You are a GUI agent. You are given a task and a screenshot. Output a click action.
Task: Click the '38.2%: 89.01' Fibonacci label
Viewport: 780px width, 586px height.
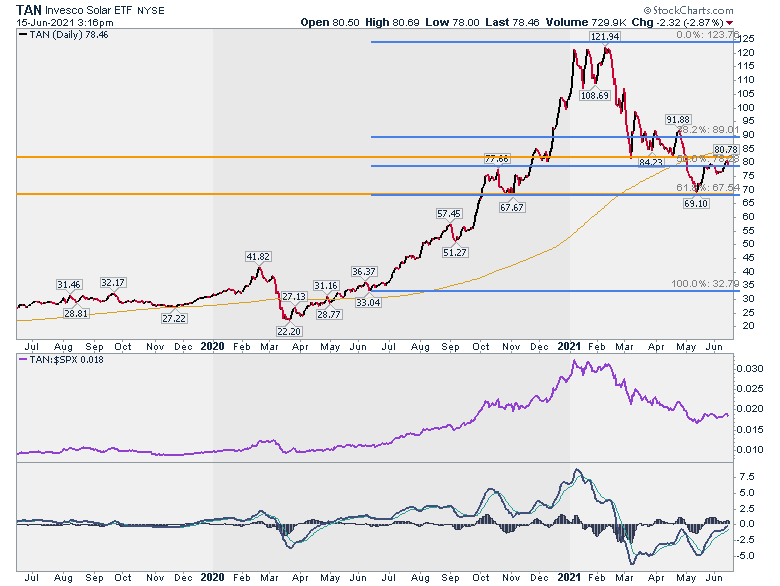708,129
